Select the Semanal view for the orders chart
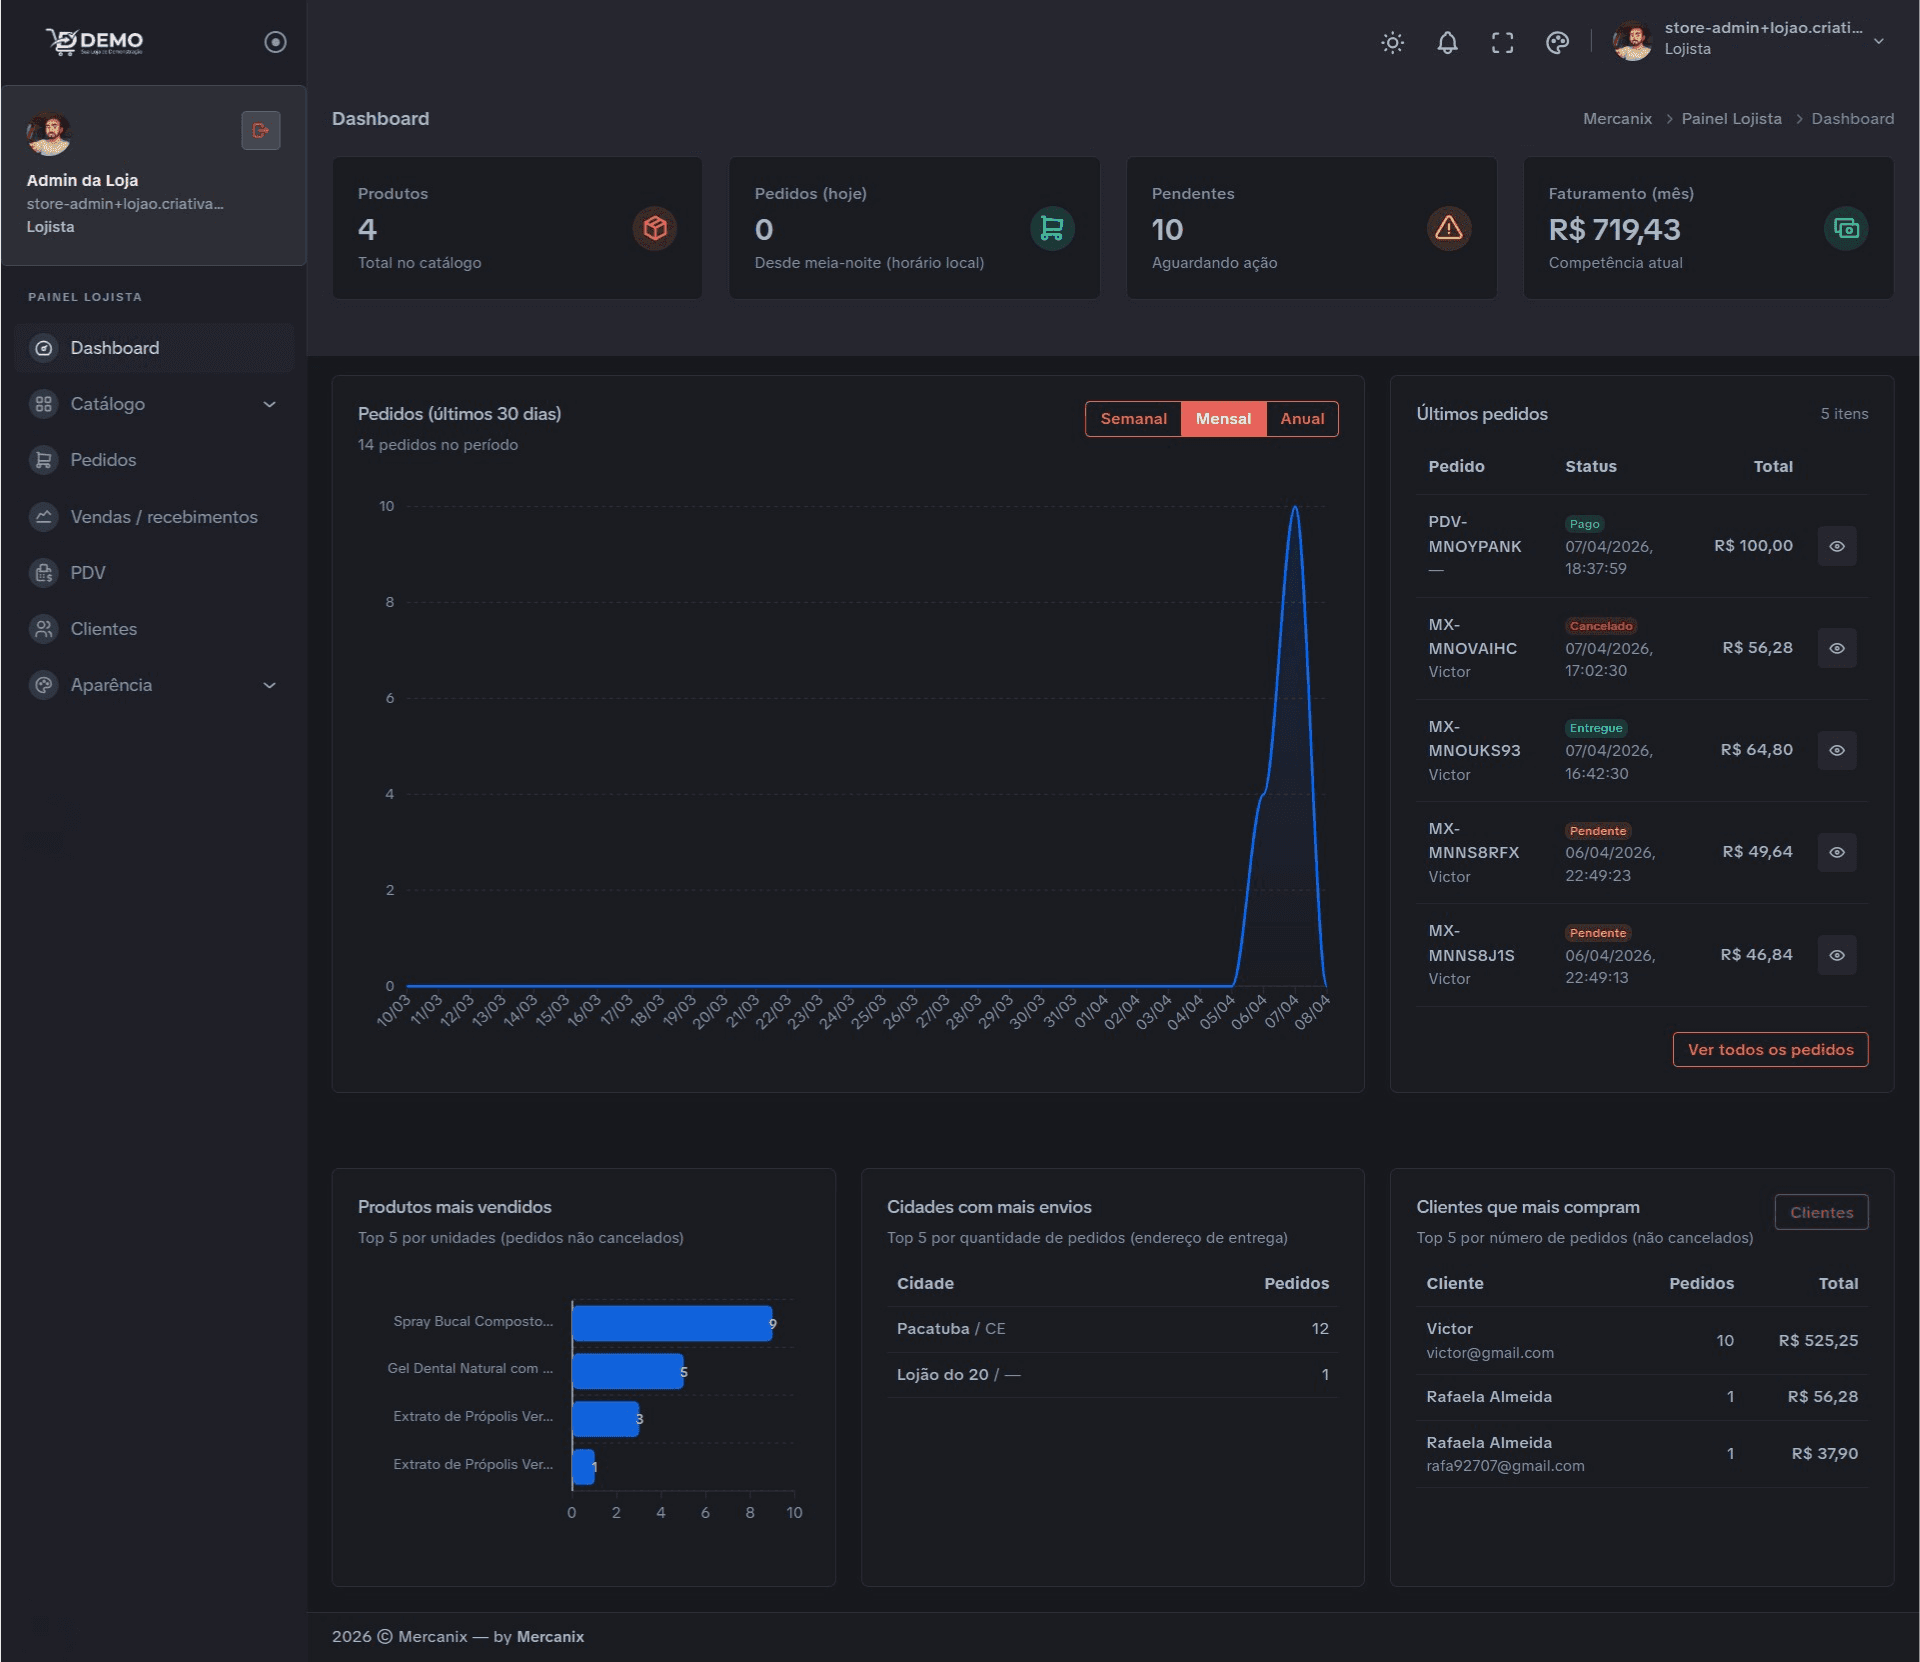This screenshot has width=1920, height=1662. [x=1133, y=418]
